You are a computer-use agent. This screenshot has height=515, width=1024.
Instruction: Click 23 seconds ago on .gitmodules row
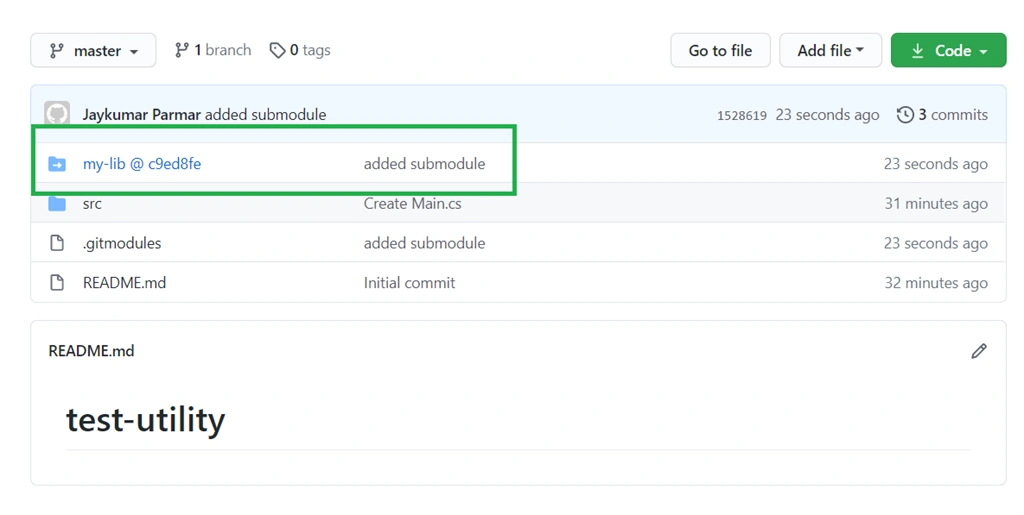click(936, 243)
